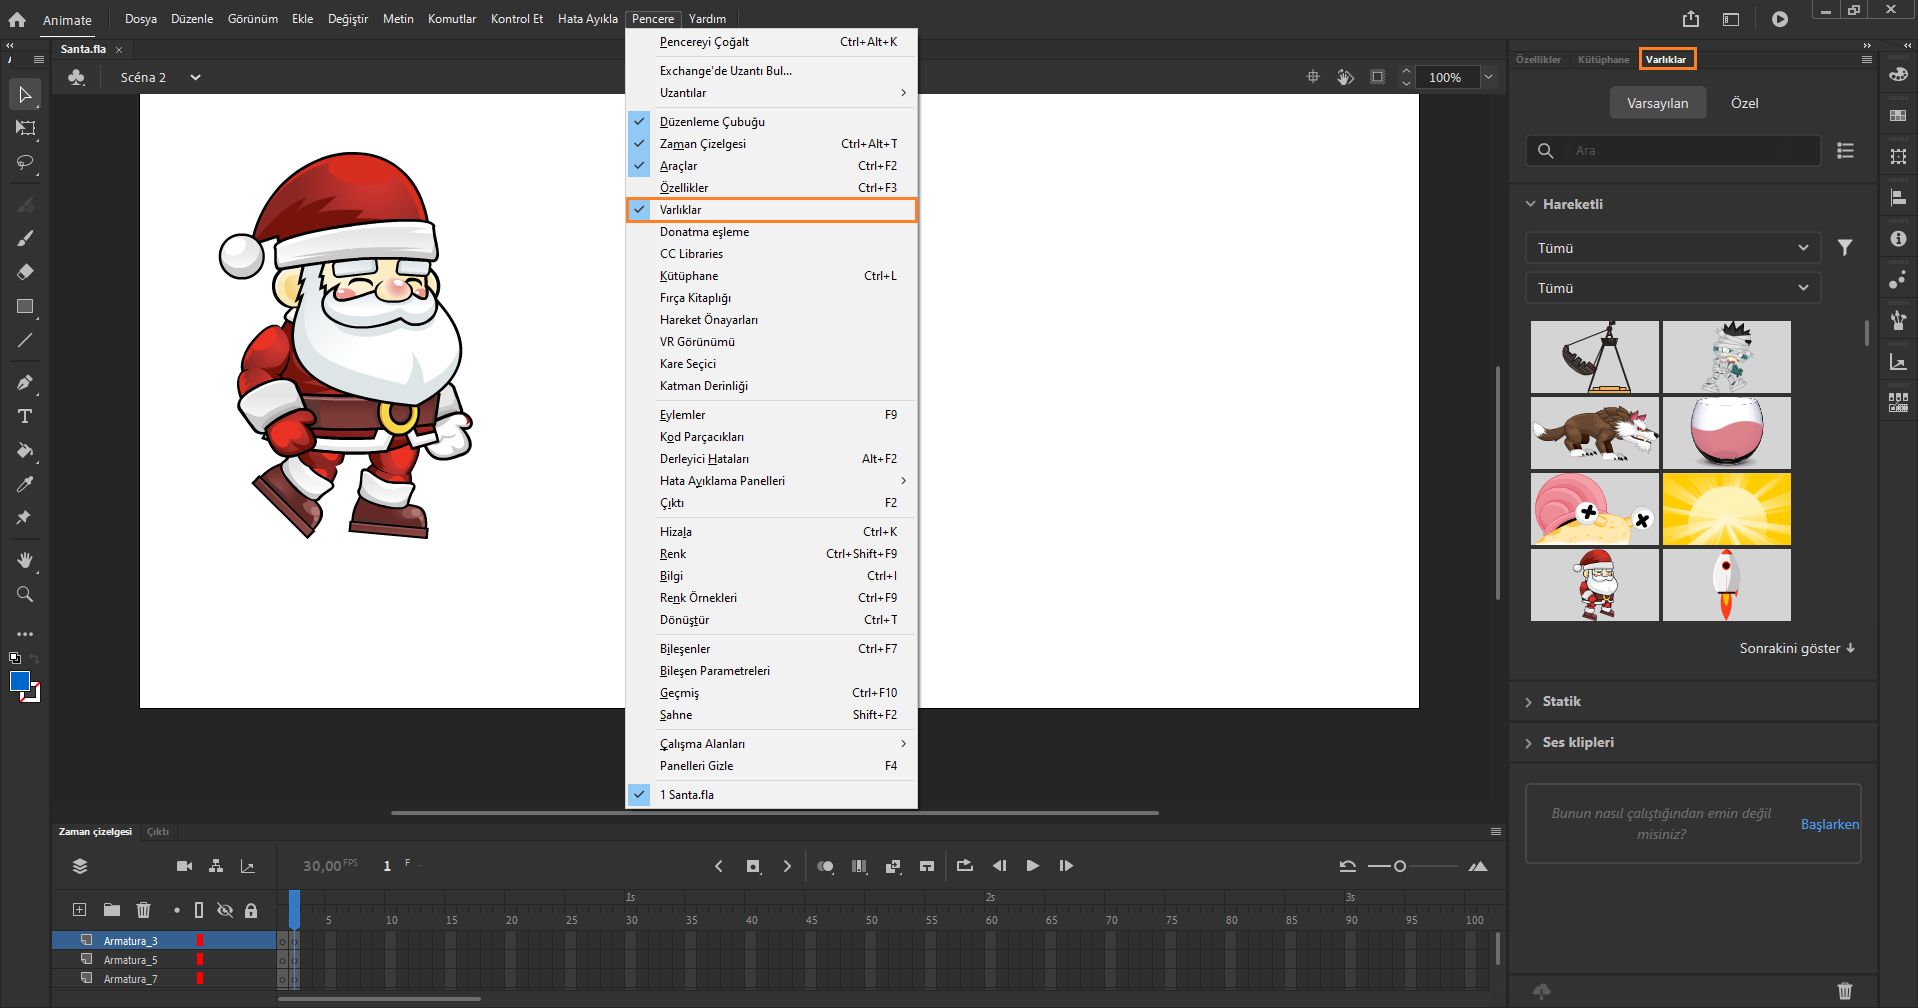Click the blue fill color swatch
Viewport: 1918px width, 1008px height.
pos(19,682)
